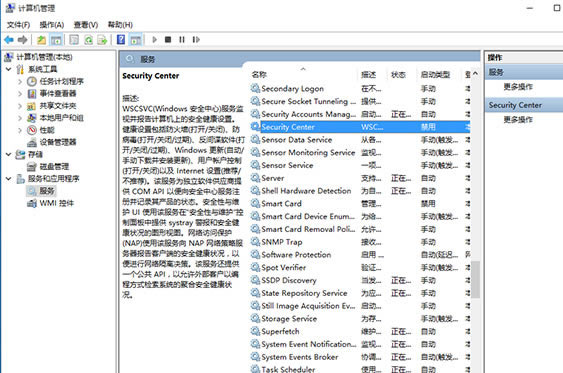
Task: Select the Shell Hardware Detection row
Action: coord(360,191)
